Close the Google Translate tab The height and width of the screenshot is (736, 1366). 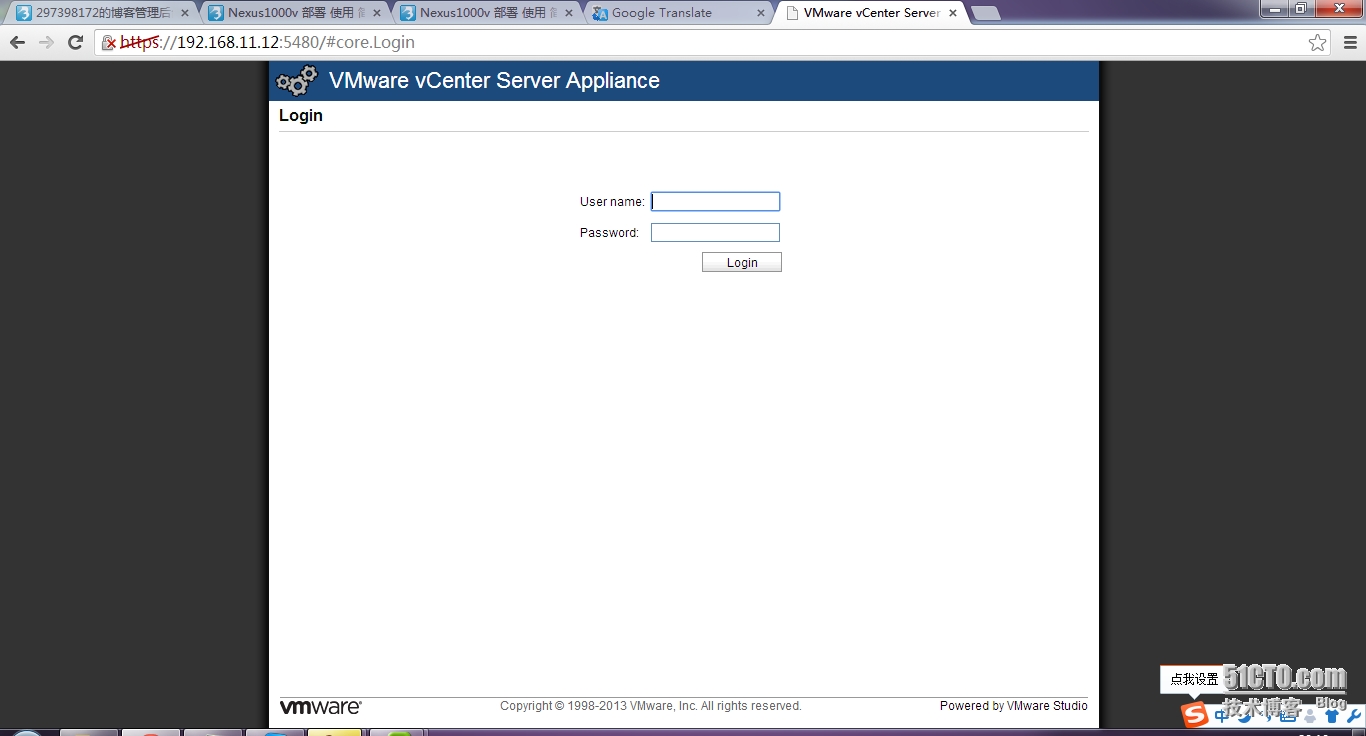(x=760, y=13)
